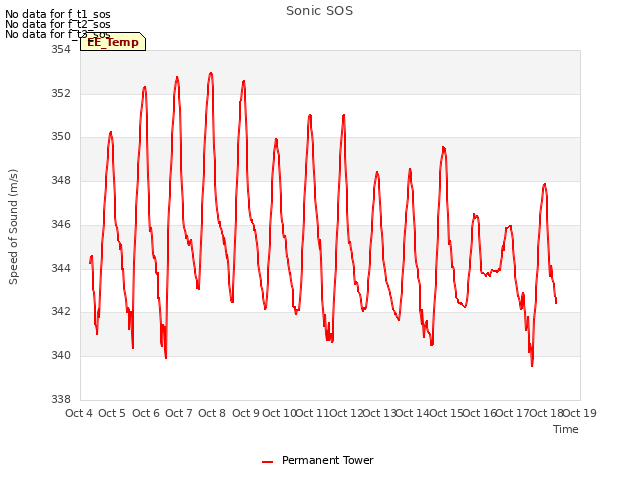Click the 352 y-axis tick label
The height and width of the screenshot is (480, 640).
pos(61,93)
